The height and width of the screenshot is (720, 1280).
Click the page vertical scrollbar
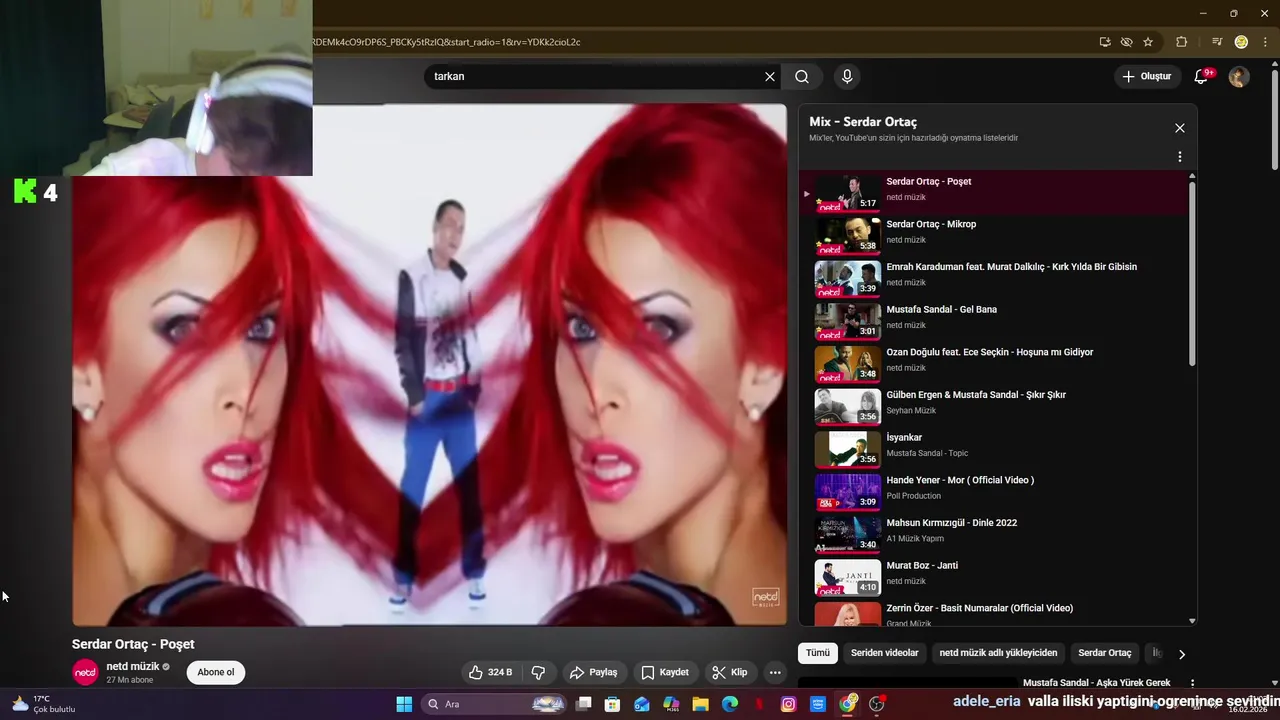pos(1275,120)
